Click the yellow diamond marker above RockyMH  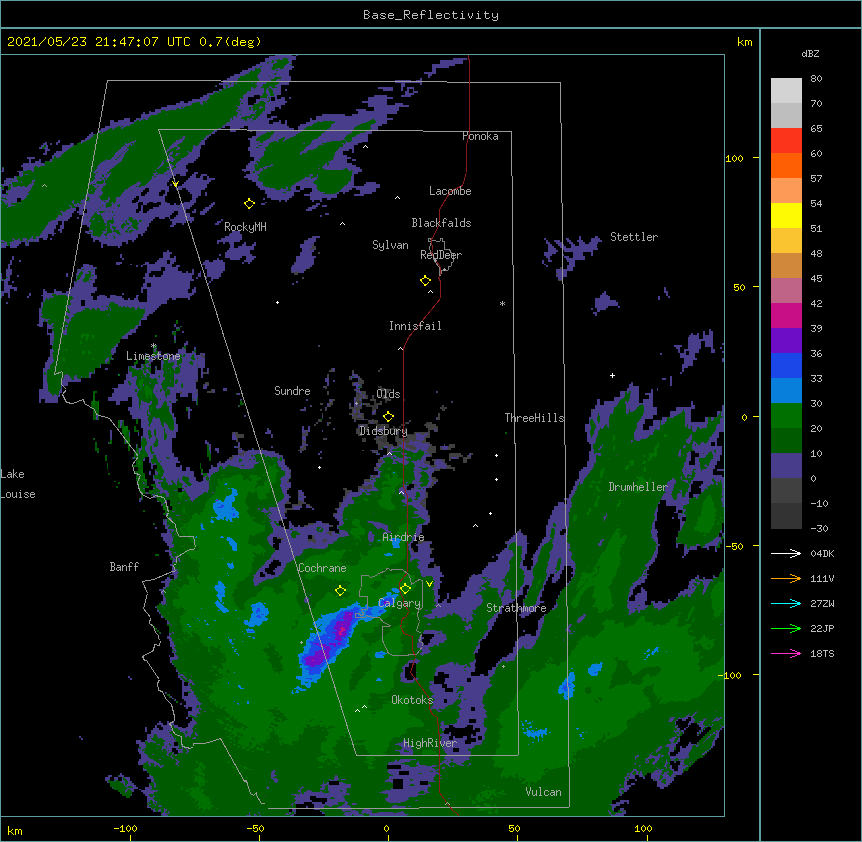point(249,204)
